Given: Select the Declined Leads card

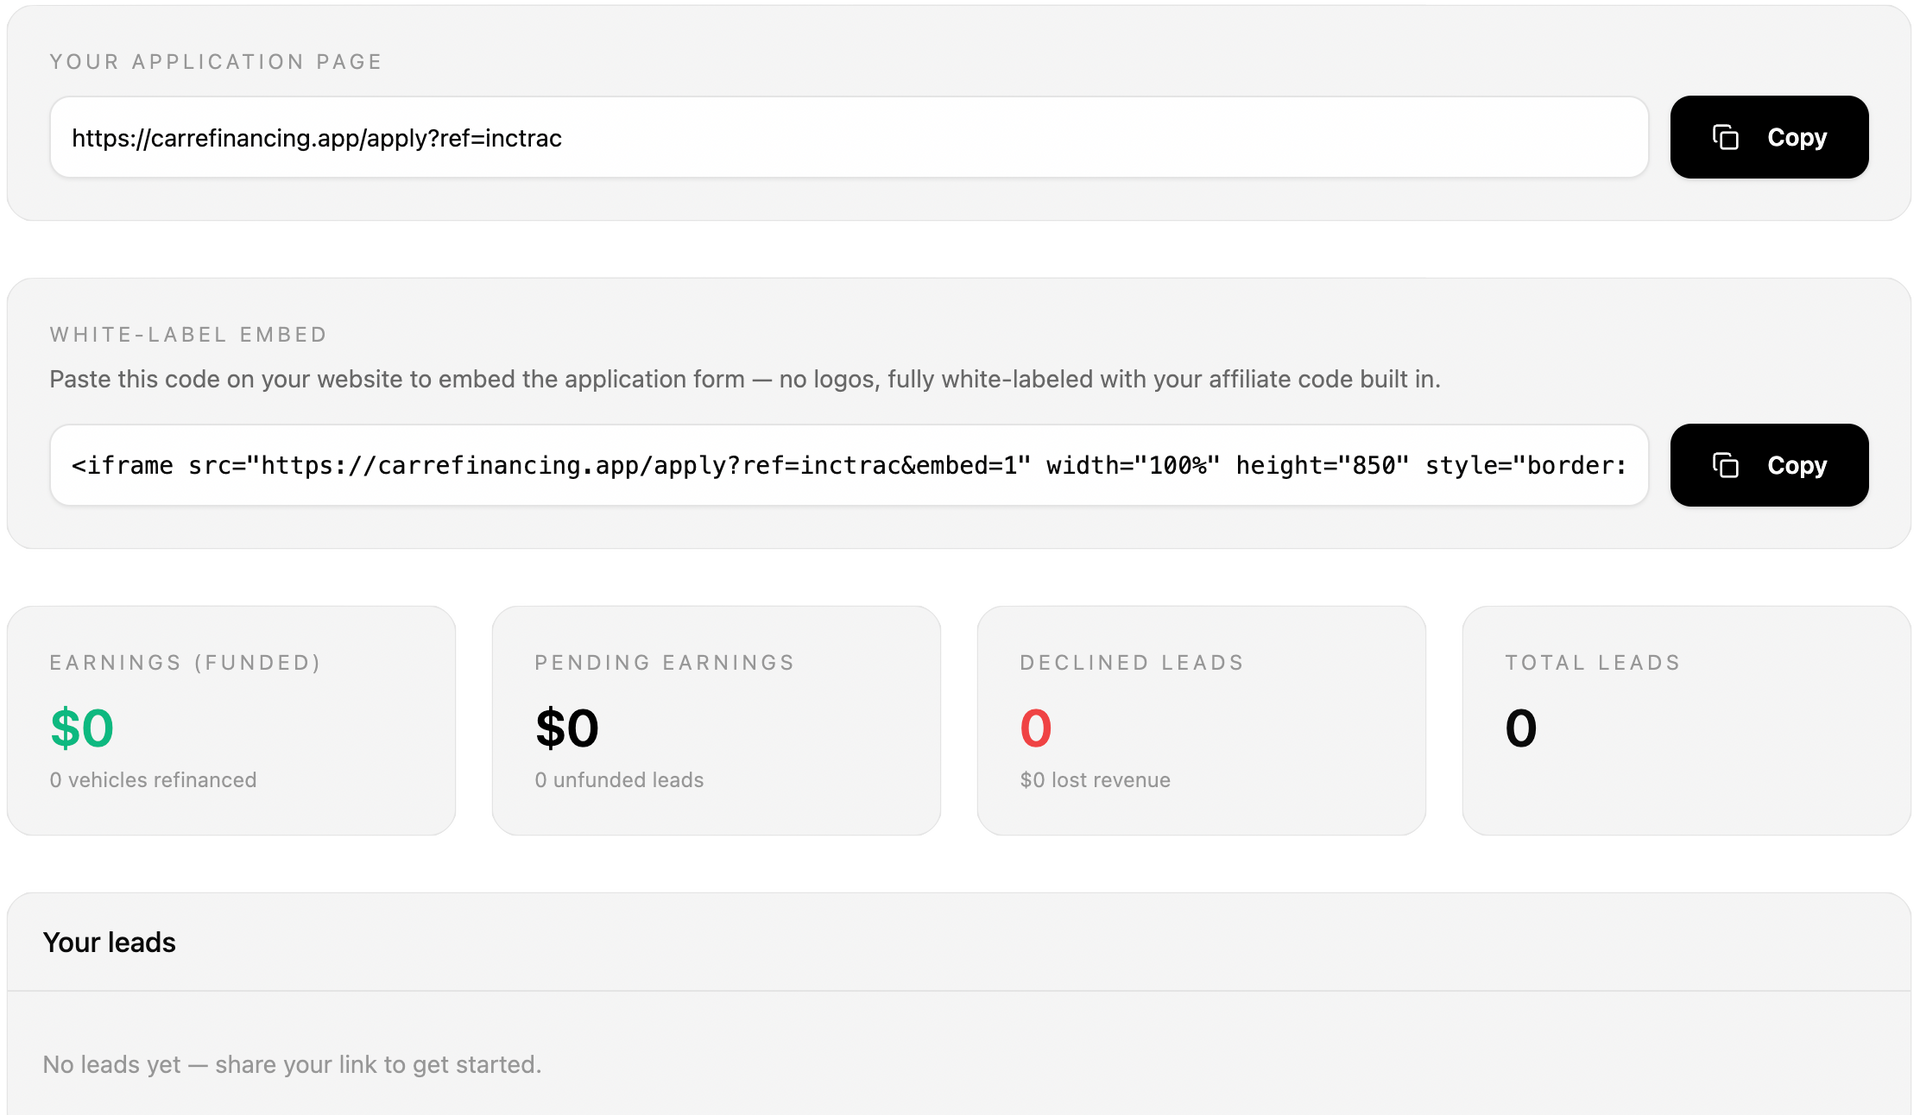Looking at the screenshot, I should click(1201, 720).
